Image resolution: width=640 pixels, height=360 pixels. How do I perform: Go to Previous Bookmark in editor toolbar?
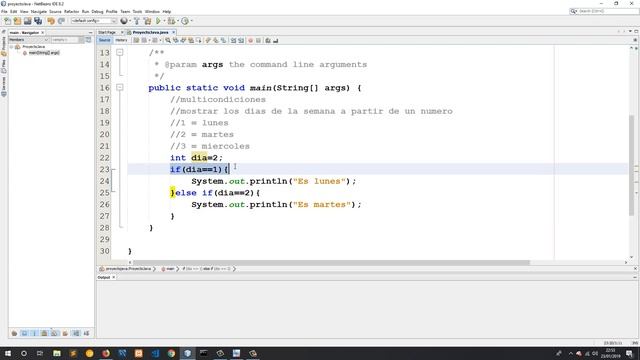coord(208,40)
